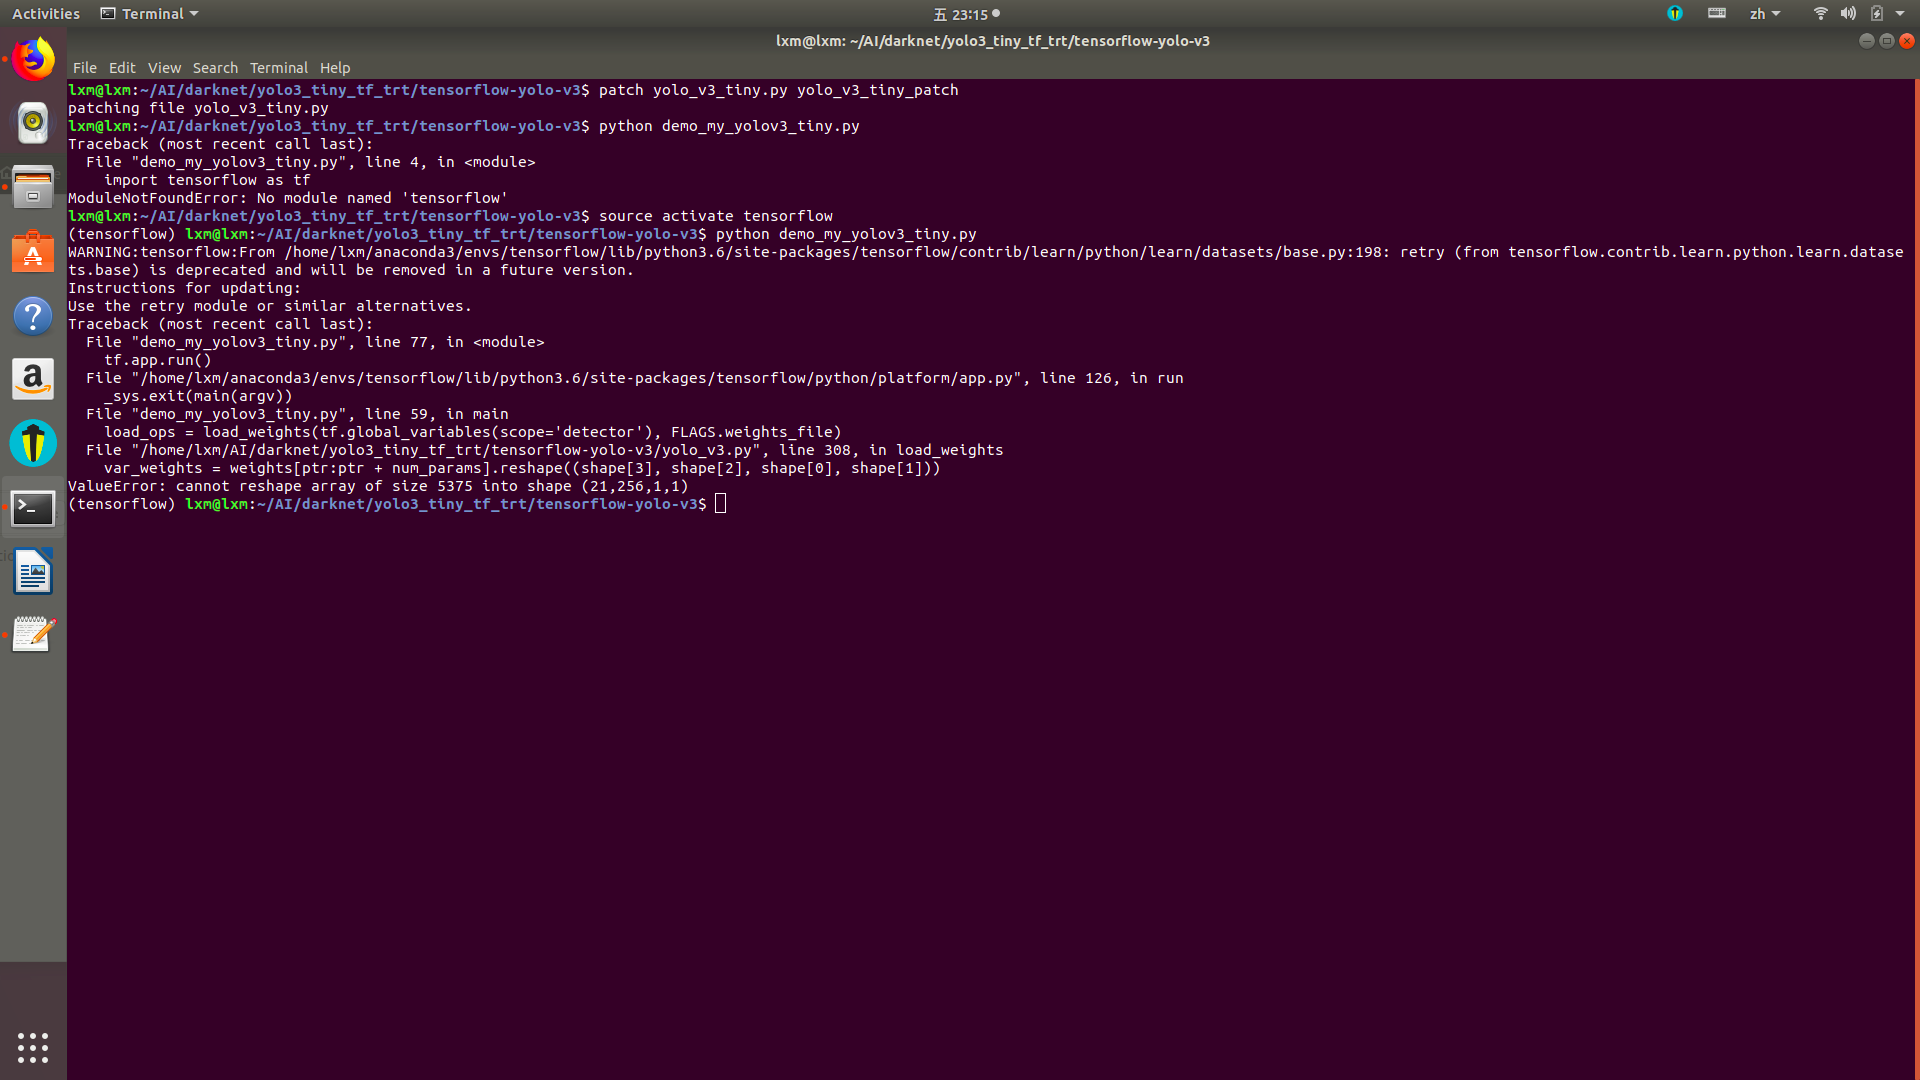This screenshot has height=1080, width=1920.
Task: Open the View menu
Action: pos(164,68)
